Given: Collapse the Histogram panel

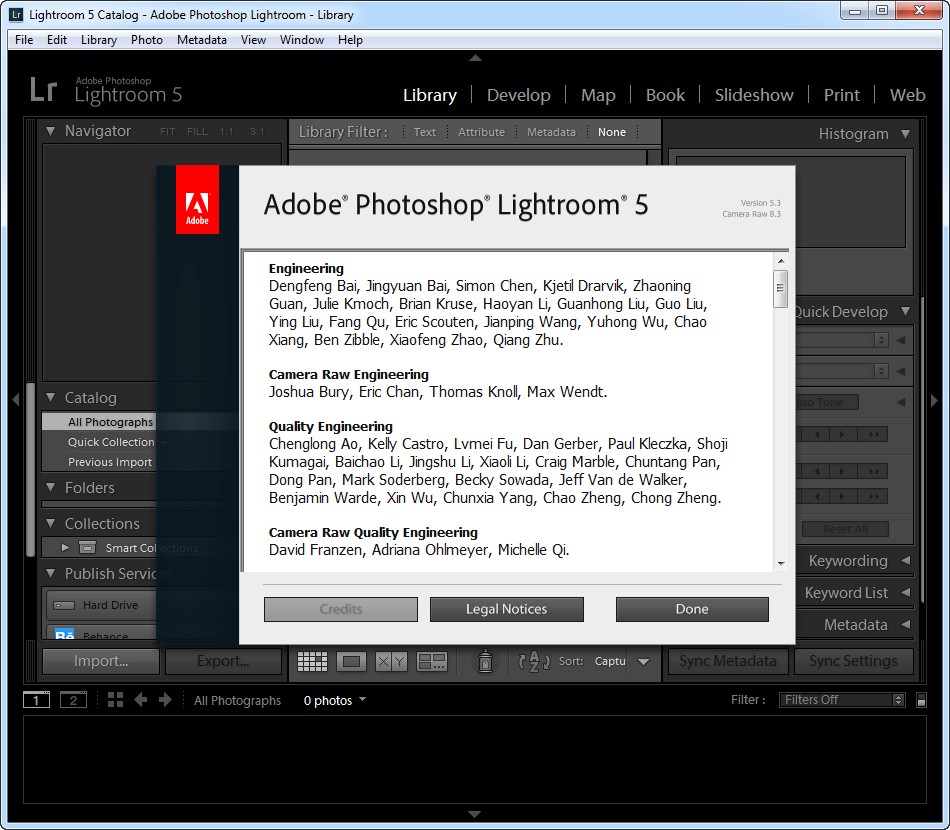Looking at the screenshot, I should click(x=905, y=134).
